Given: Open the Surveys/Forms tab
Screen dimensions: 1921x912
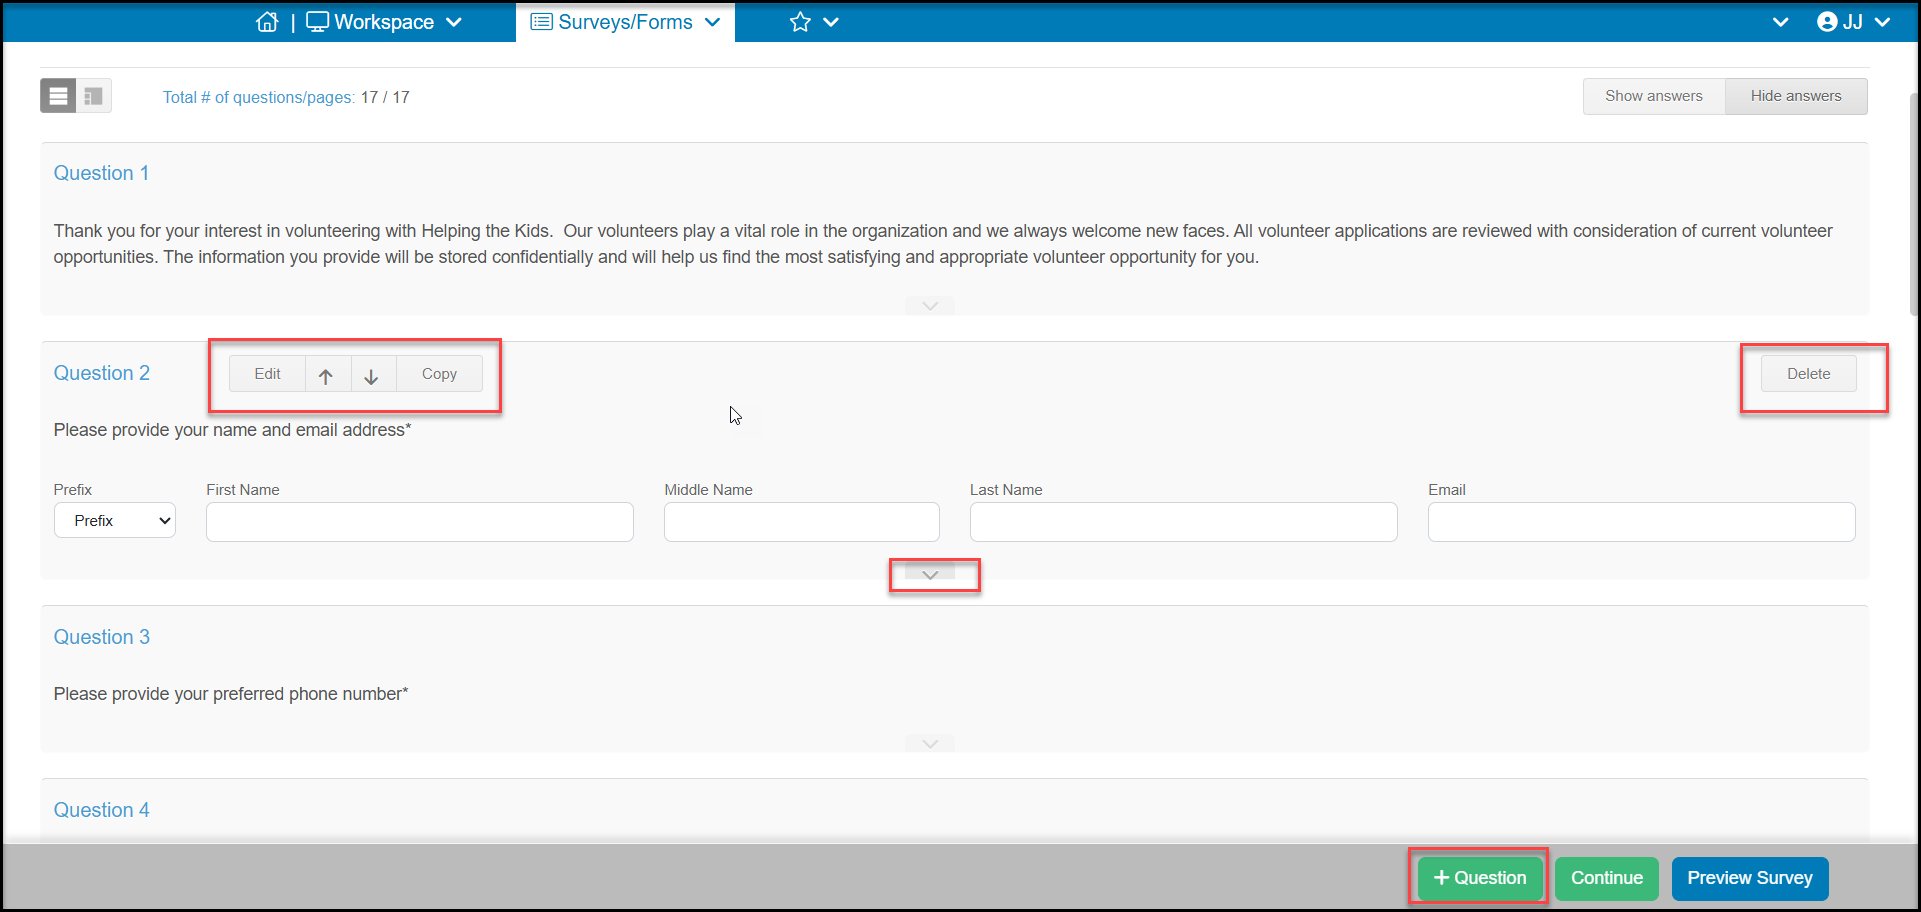Looking at the screenshot, I should 625,22.
